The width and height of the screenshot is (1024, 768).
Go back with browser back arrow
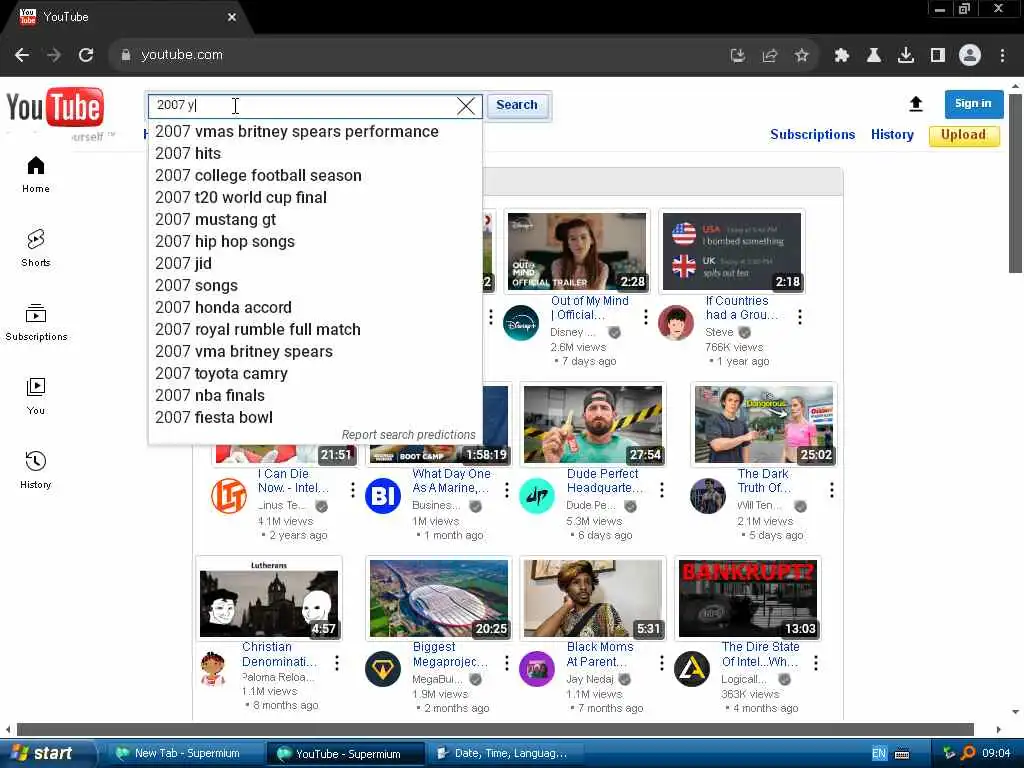pos(22,55)
